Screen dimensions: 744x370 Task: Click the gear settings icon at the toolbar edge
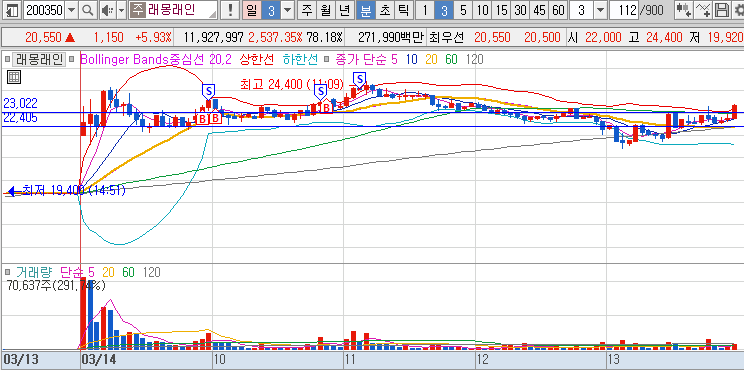tap(738, 10)
